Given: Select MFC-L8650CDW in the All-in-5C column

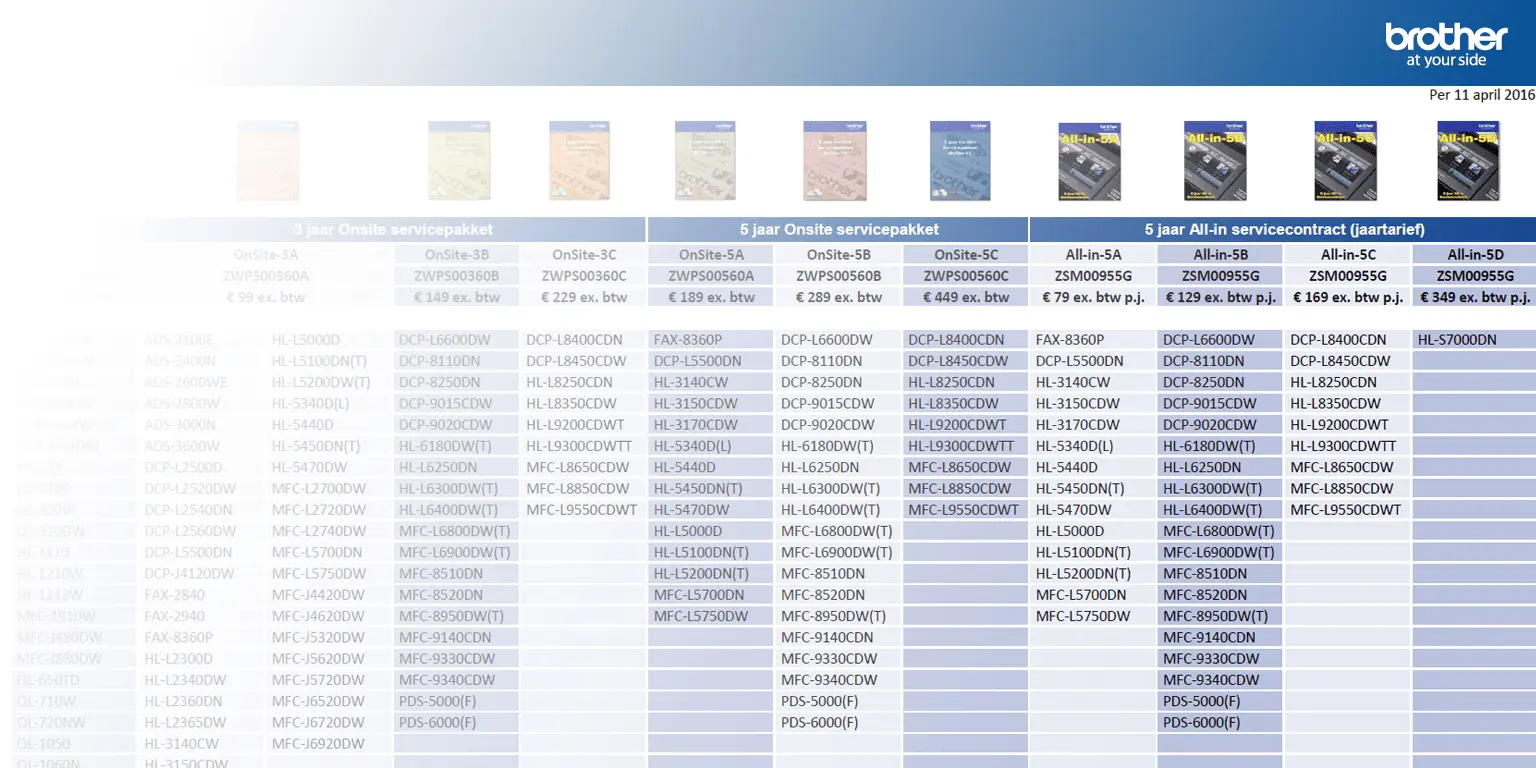Looking at the screenshot, I should 1342,467.
